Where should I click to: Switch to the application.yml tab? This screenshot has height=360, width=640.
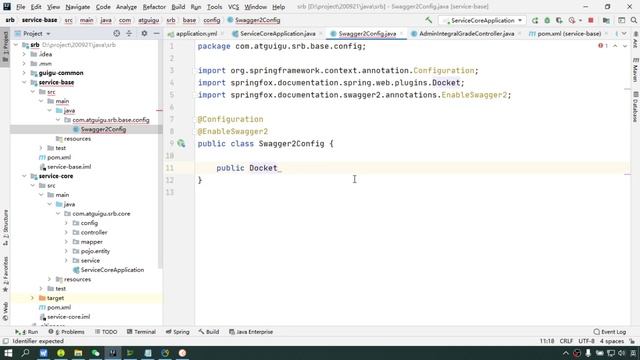click(x=196, y=34)
